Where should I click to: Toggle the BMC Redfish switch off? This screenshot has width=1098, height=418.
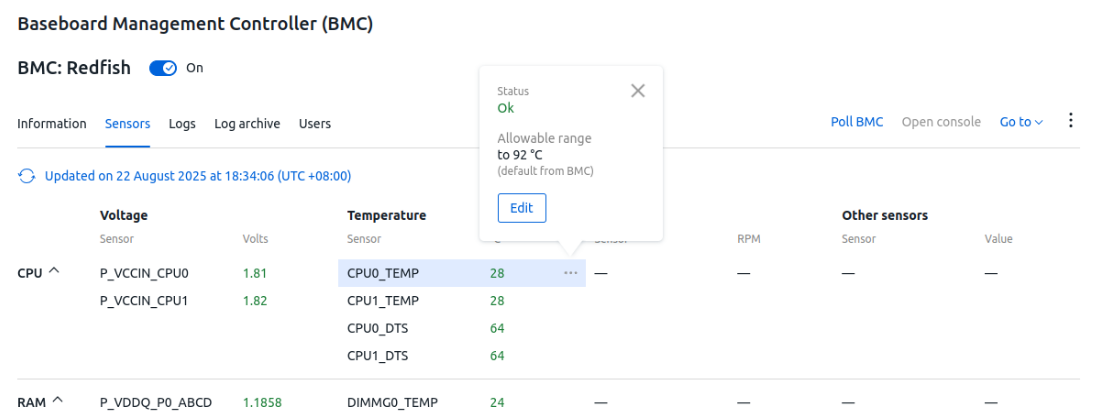click(163, 69)
